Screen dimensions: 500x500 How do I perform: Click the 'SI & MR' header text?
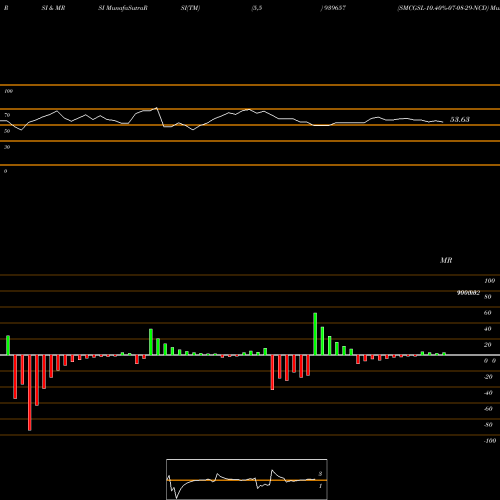tap(53, 8)
